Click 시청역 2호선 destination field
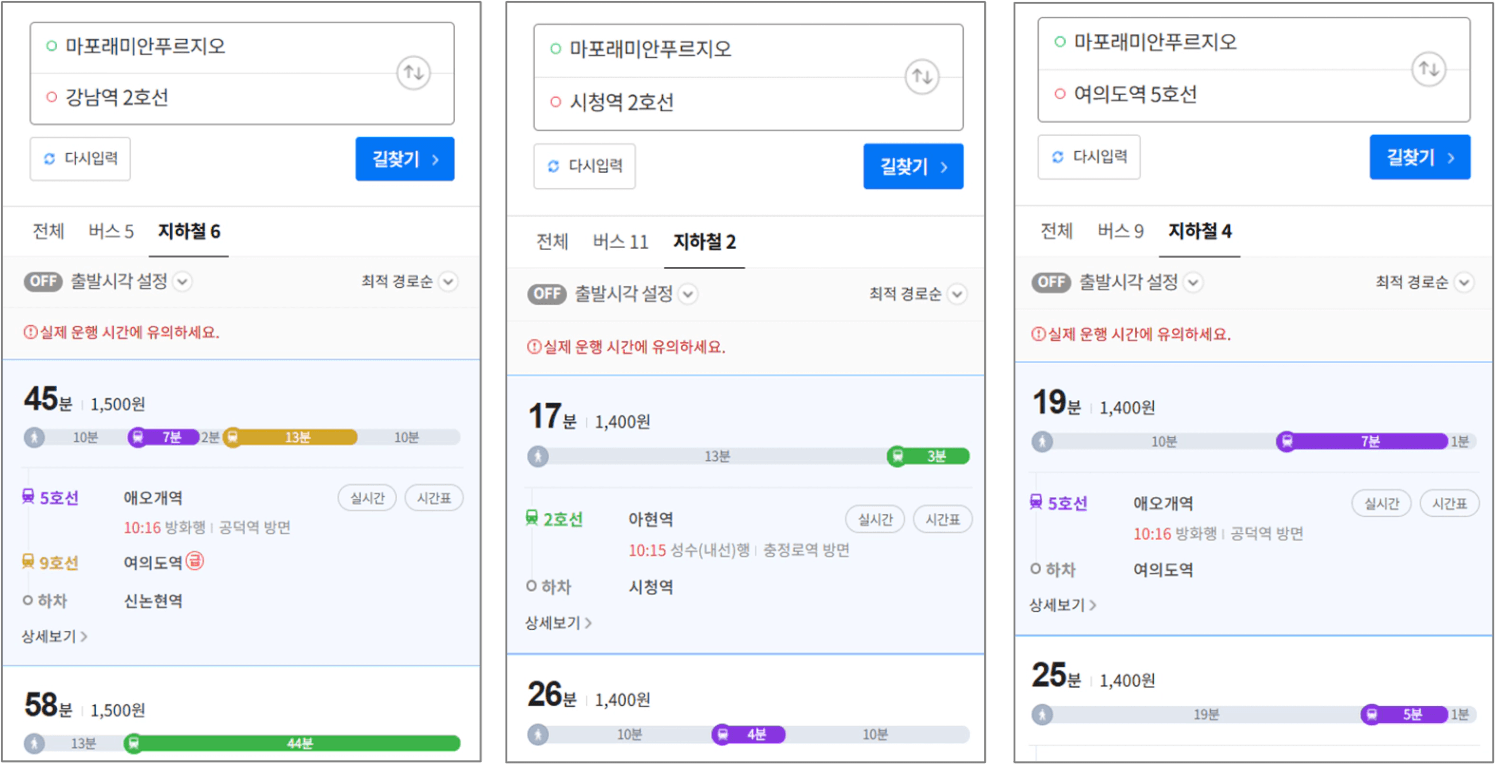1495x764 pixels. click(x=748, y=102)
